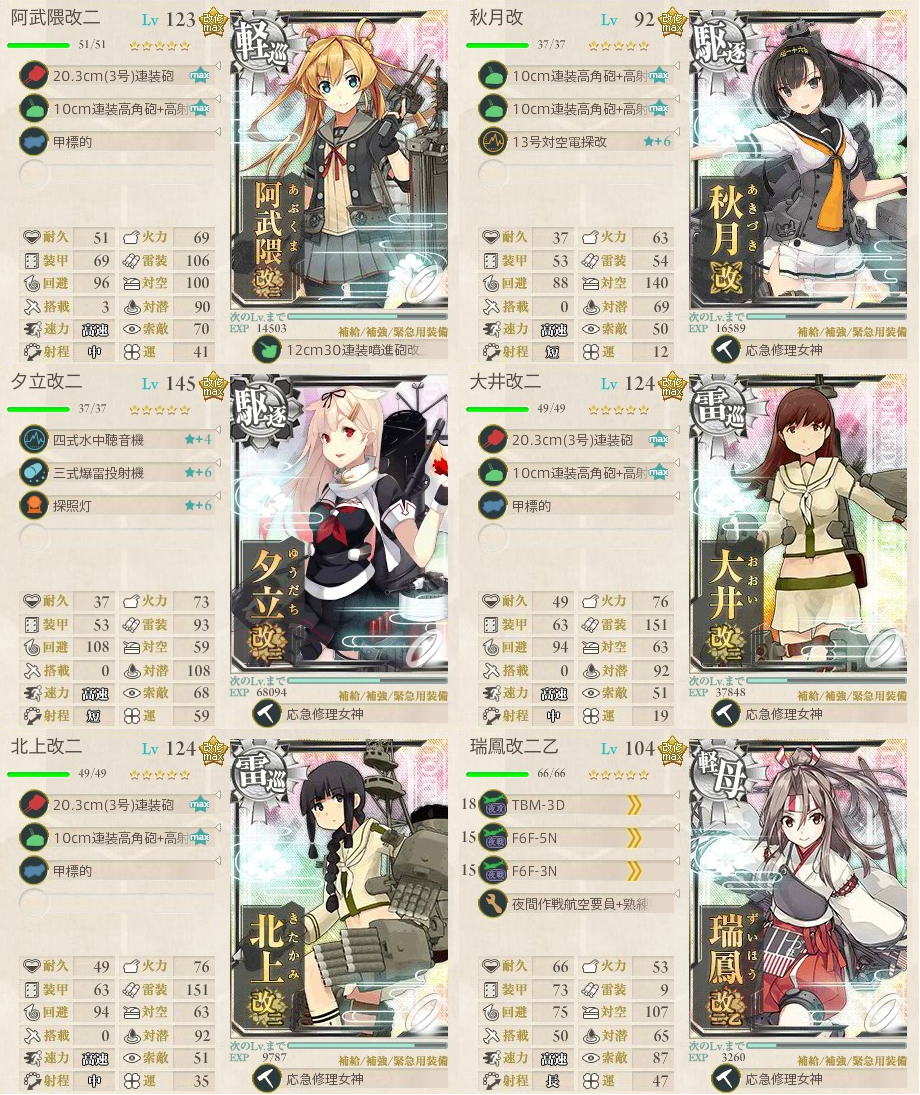This screenshot has width=920, height=1095.
Task: Click the depth charge icon for 三式爆雷投射機
Action: 34,473
